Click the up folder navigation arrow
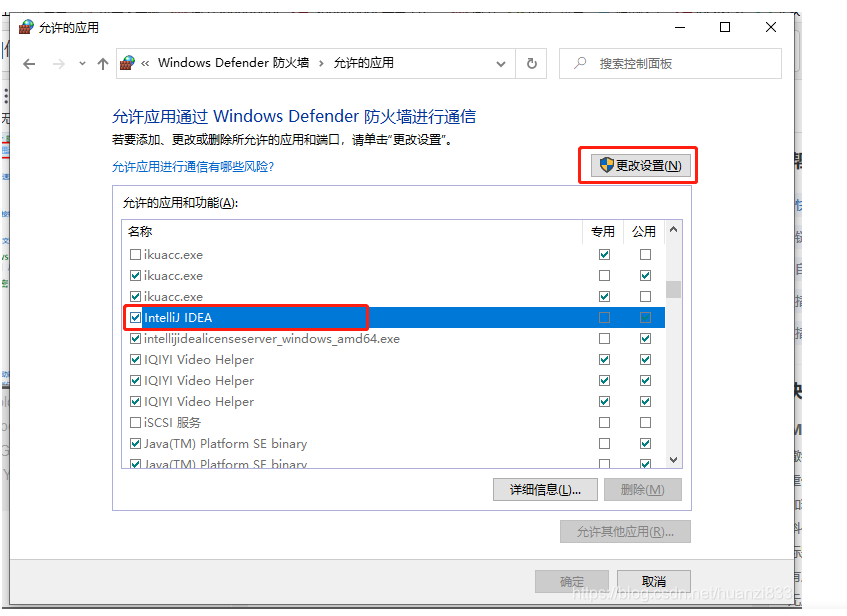Viewport: 847px width, 616px height. (x=103, y=63)
